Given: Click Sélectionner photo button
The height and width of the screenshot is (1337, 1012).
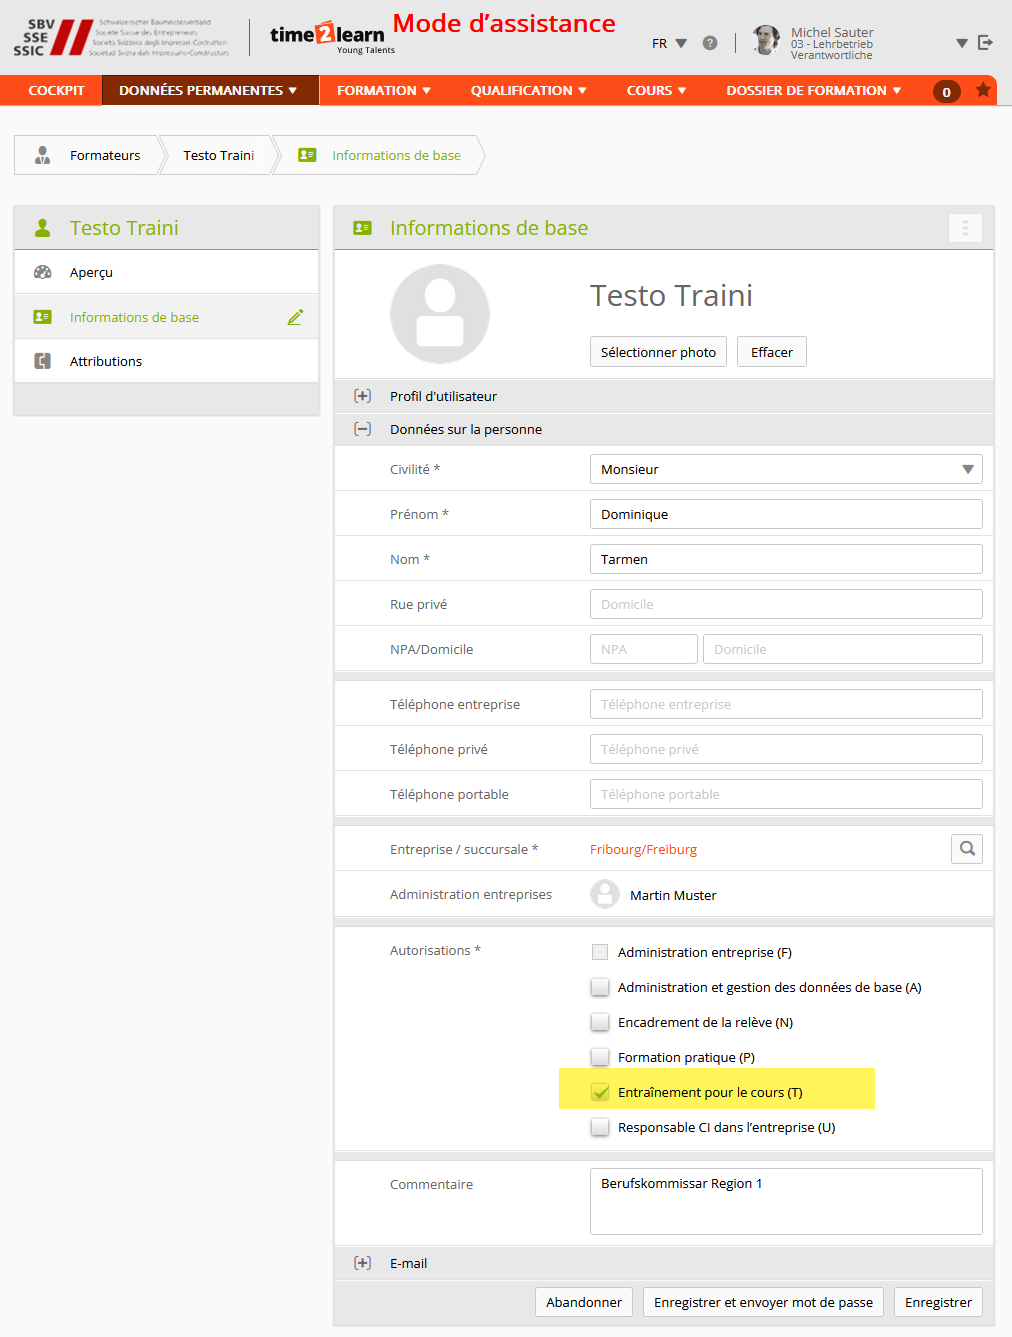Looking at the screenshot, I should [658, 352].
